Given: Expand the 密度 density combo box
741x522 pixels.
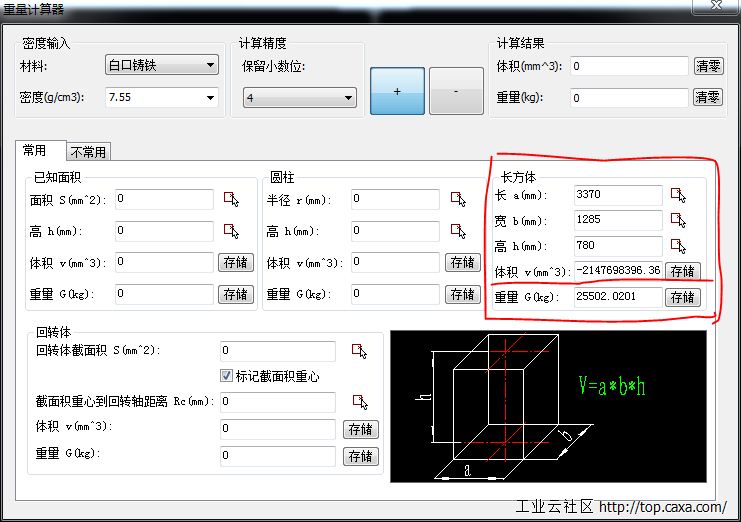Looking at the screenshot, I should (x=162, y=97).
